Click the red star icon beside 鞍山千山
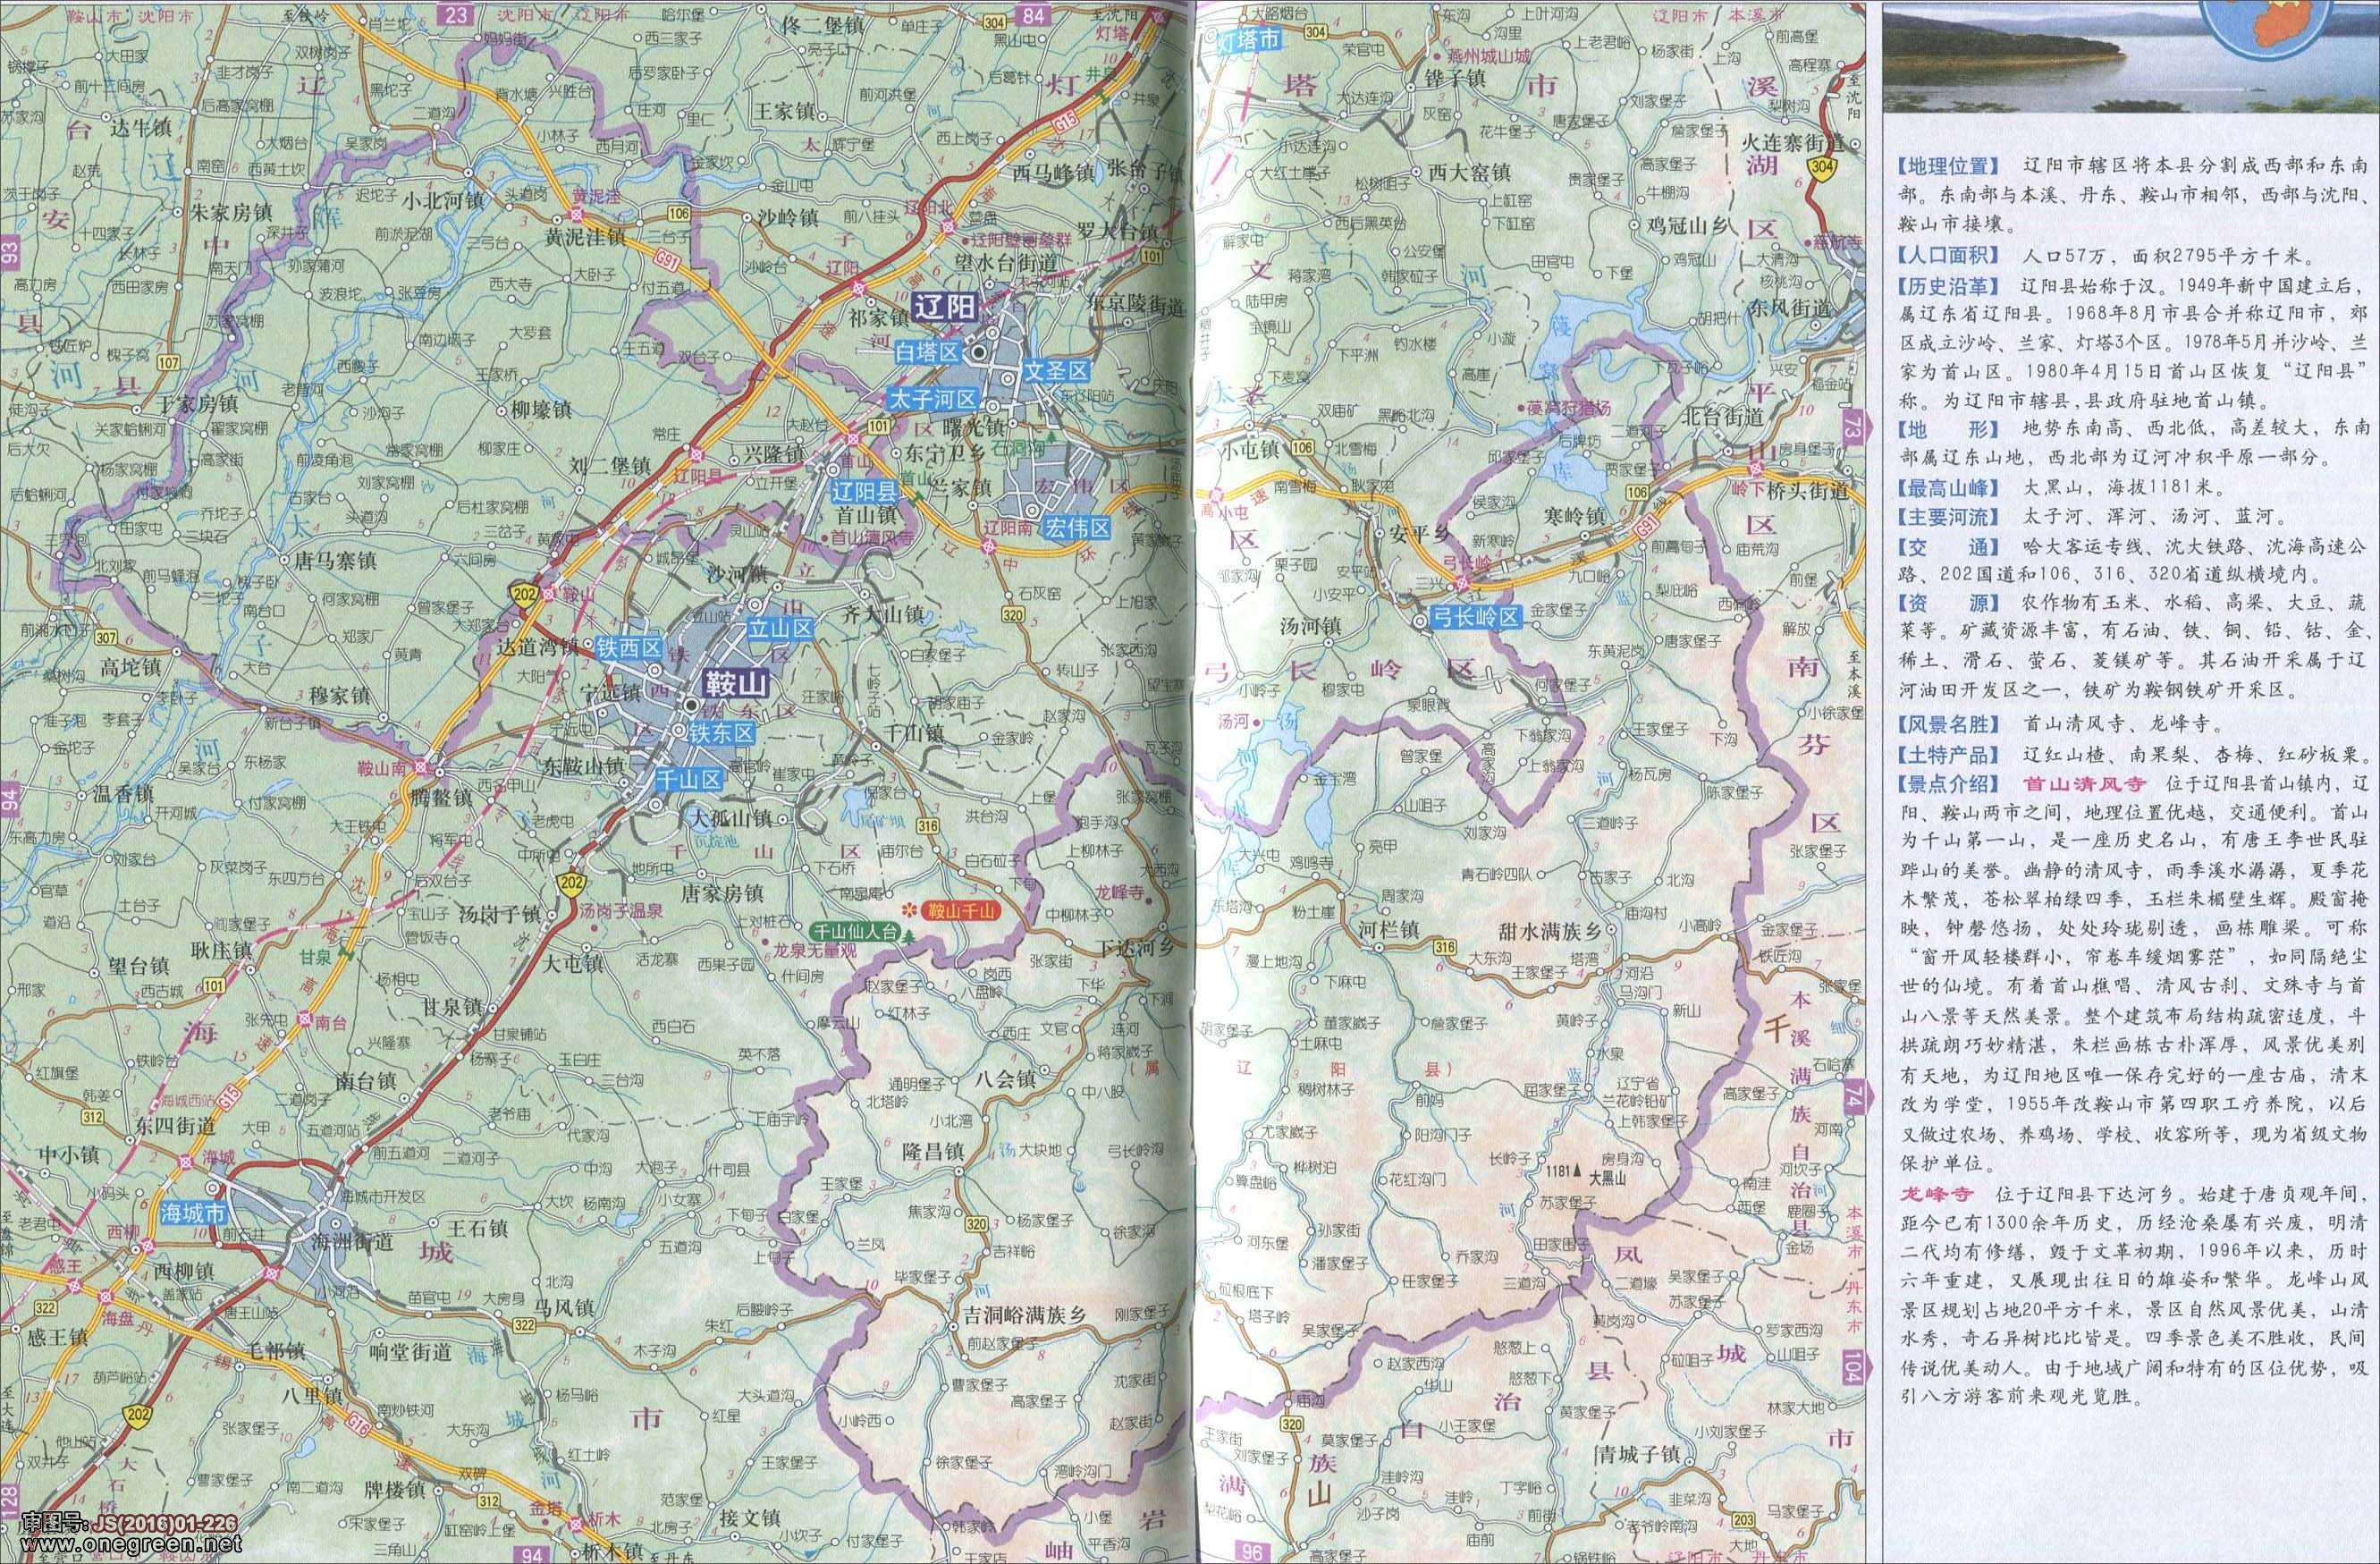Image resolution: width=2380 pixels, height=1564 pixels. [x=909, y=910]
